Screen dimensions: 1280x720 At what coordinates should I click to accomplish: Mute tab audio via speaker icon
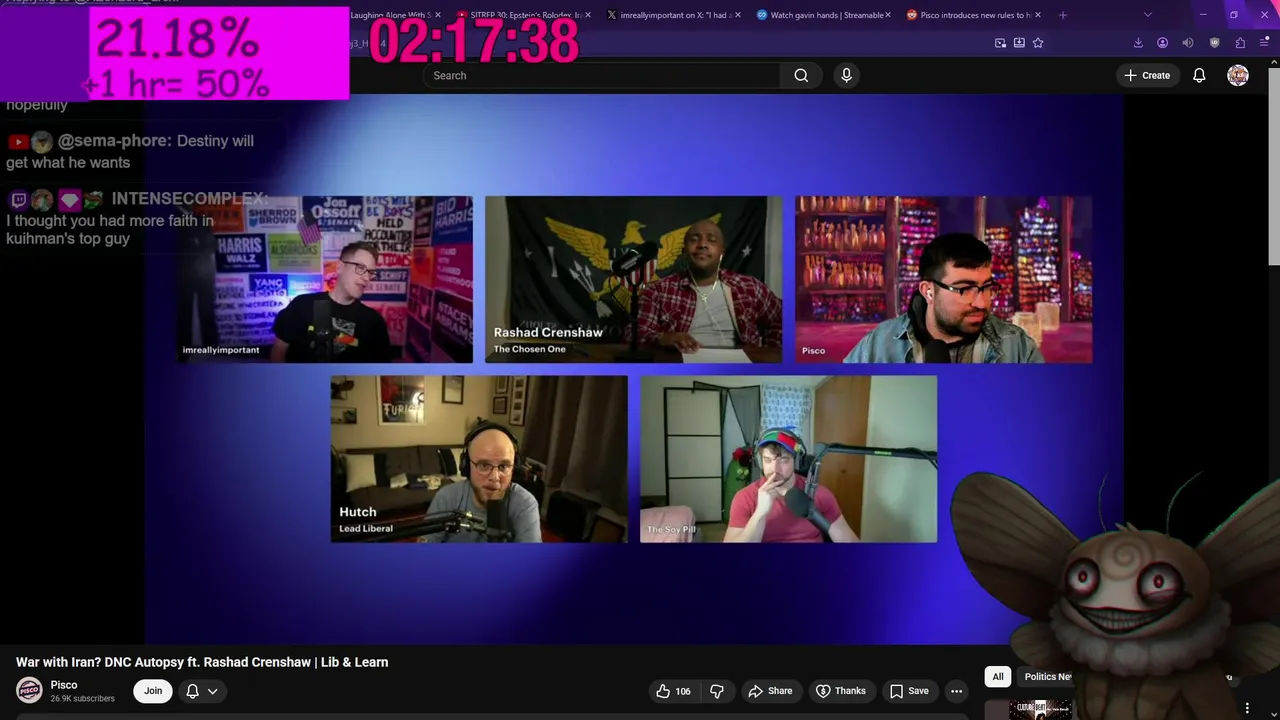(x=1188, y=43)
